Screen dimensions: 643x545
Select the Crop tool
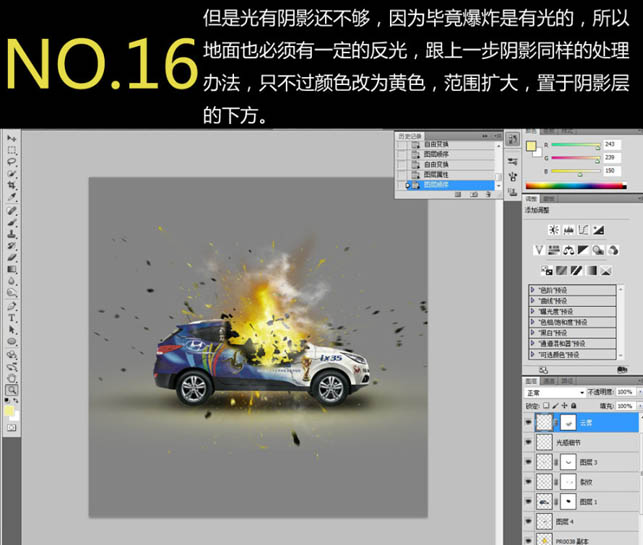pyautogui.click(x=11, y=185)
